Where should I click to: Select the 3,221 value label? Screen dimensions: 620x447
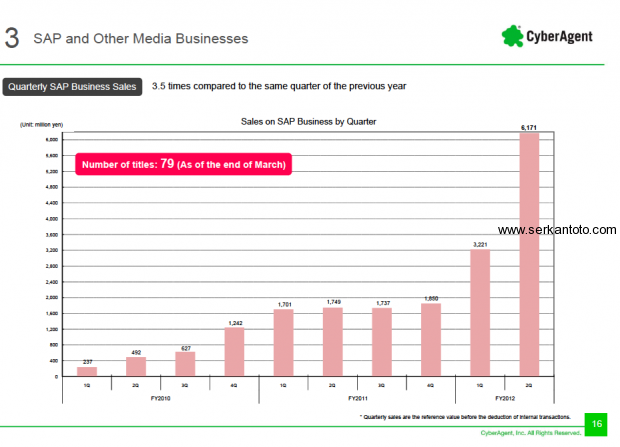click(x=480, y=244)
